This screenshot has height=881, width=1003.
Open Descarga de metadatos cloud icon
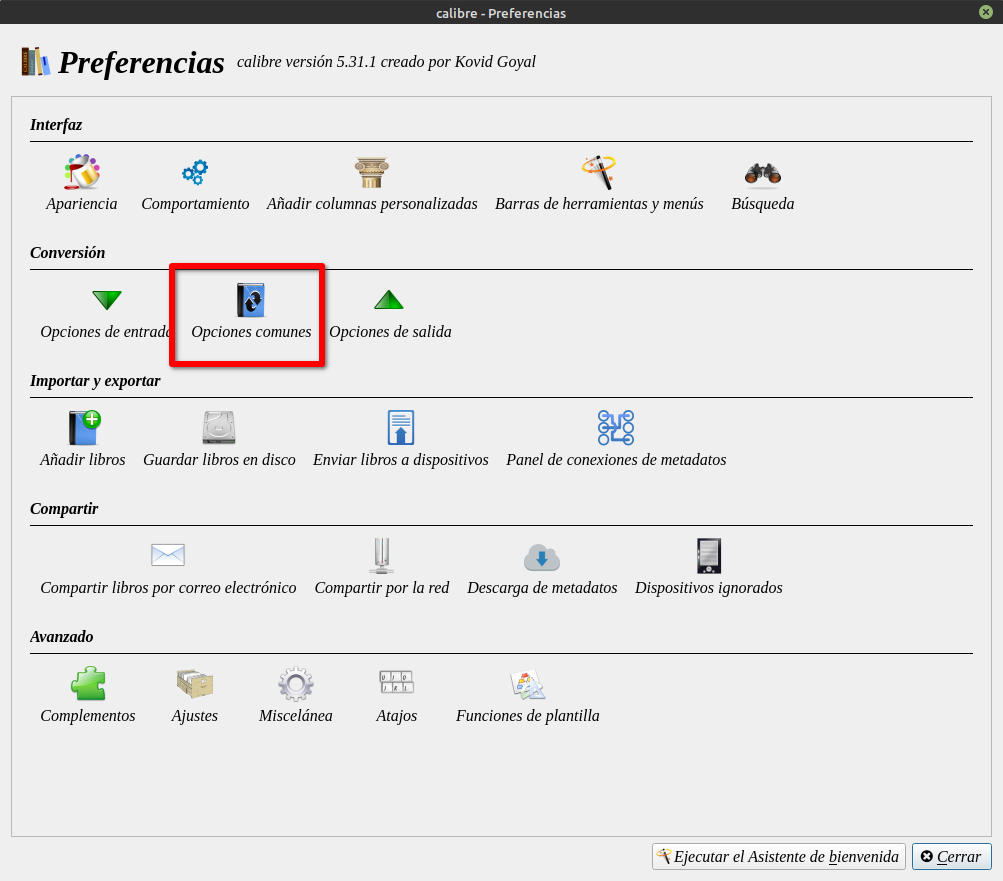click(542, 557)
